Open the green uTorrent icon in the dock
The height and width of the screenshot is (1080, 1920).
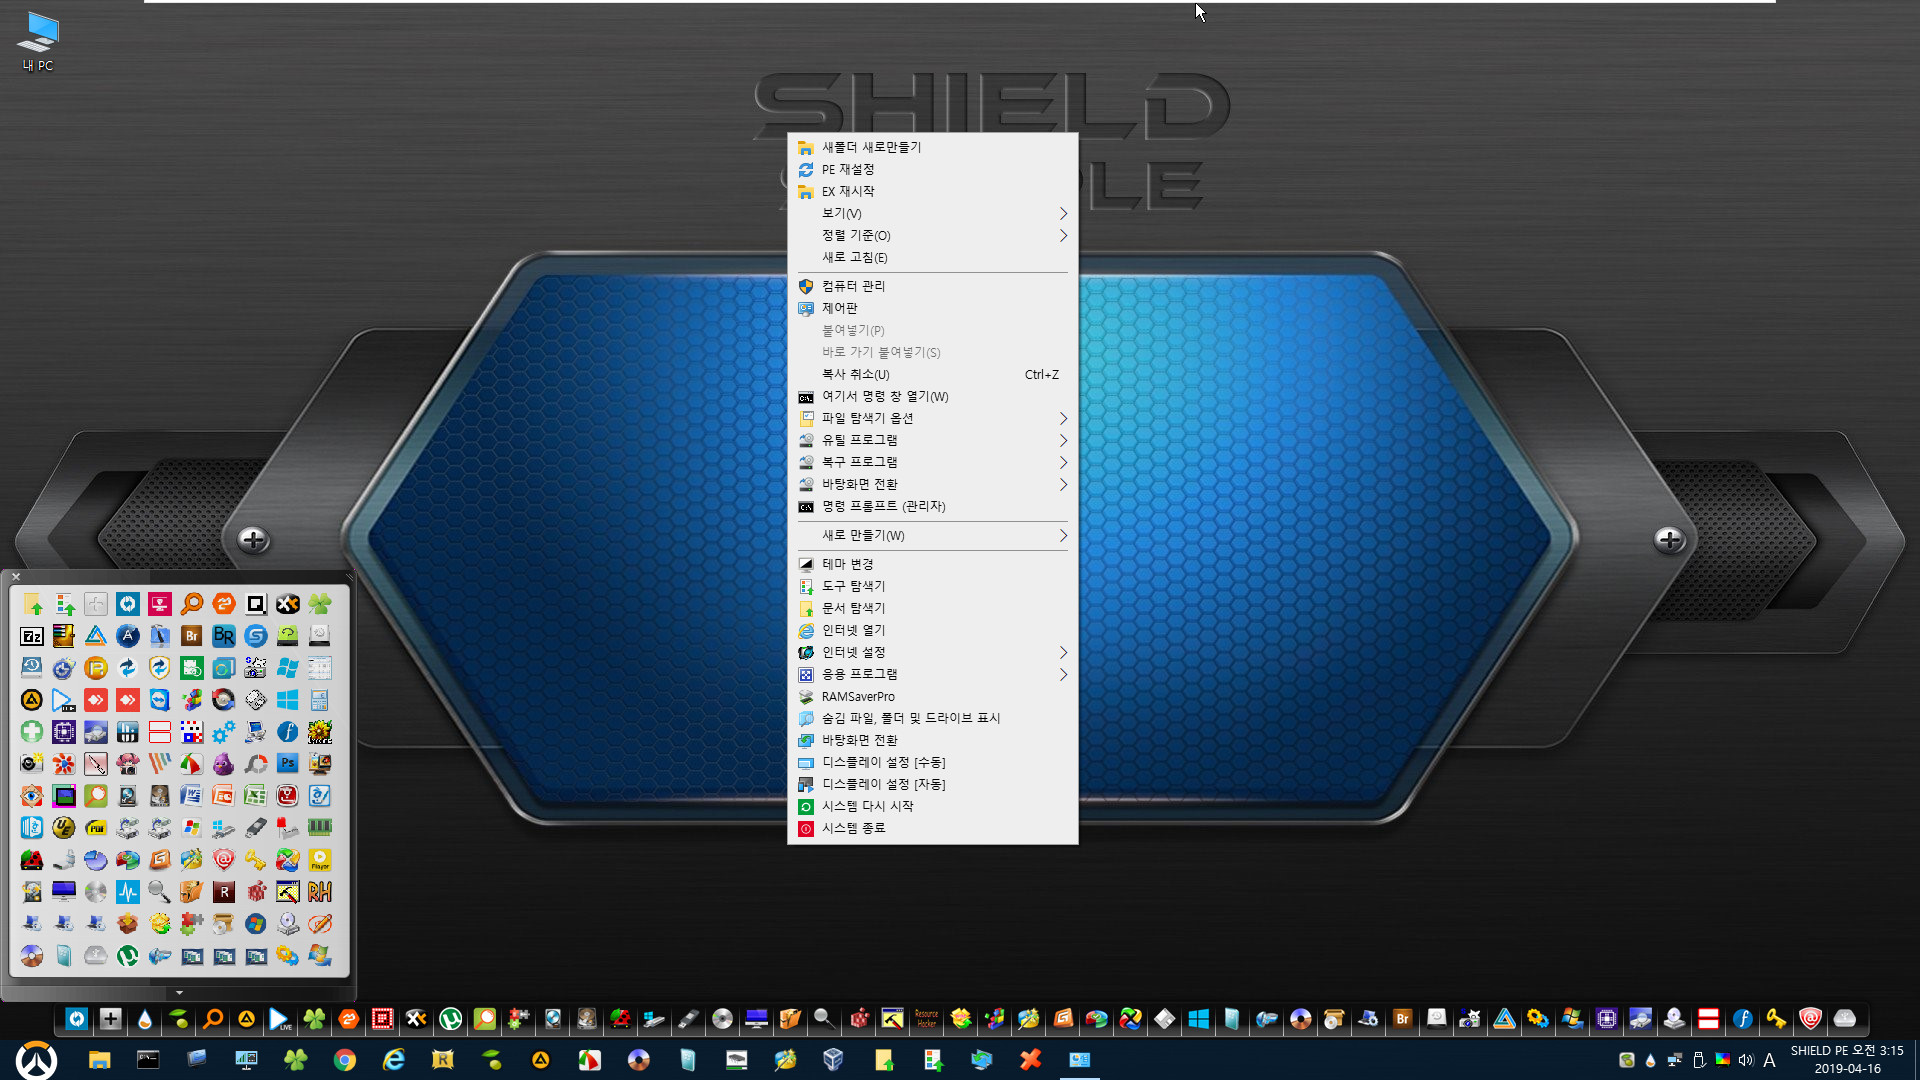tap(450, 1019)
